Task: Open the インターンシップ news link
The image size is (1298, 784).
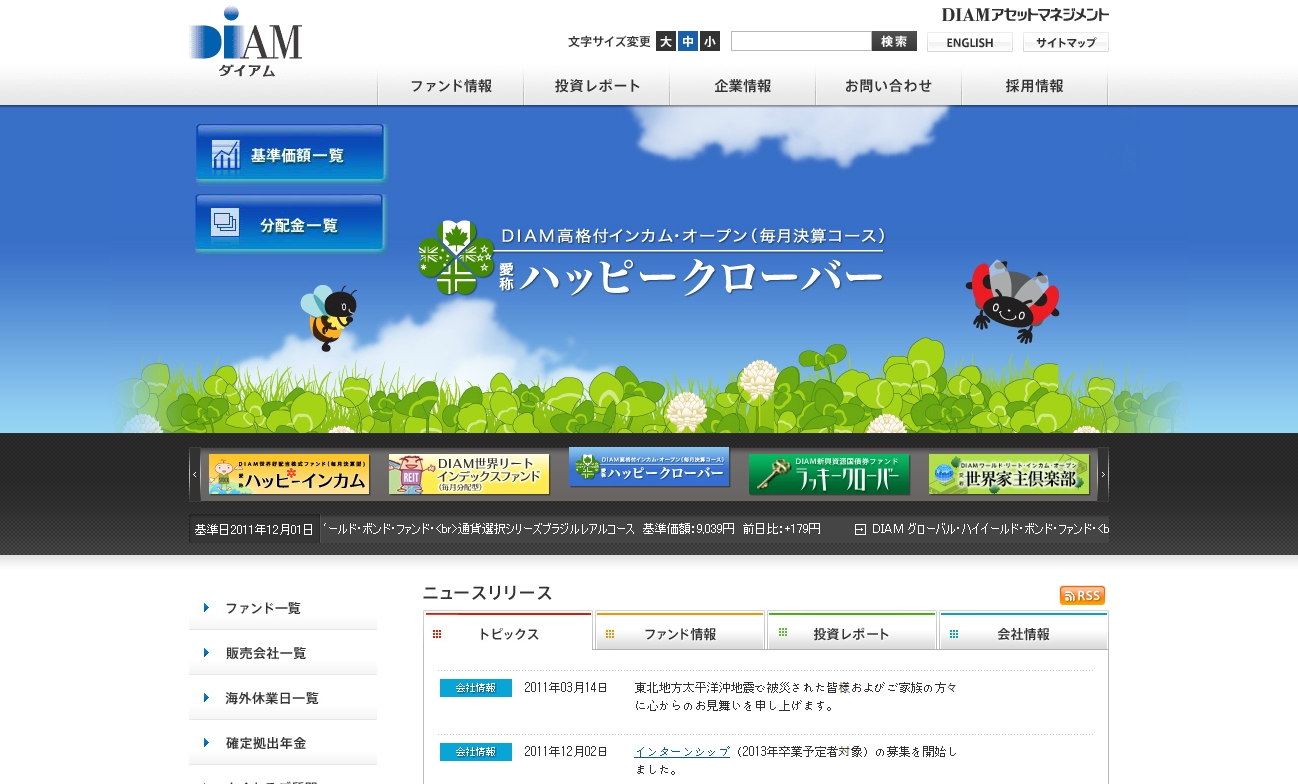Action: click(x=682, y=751)
